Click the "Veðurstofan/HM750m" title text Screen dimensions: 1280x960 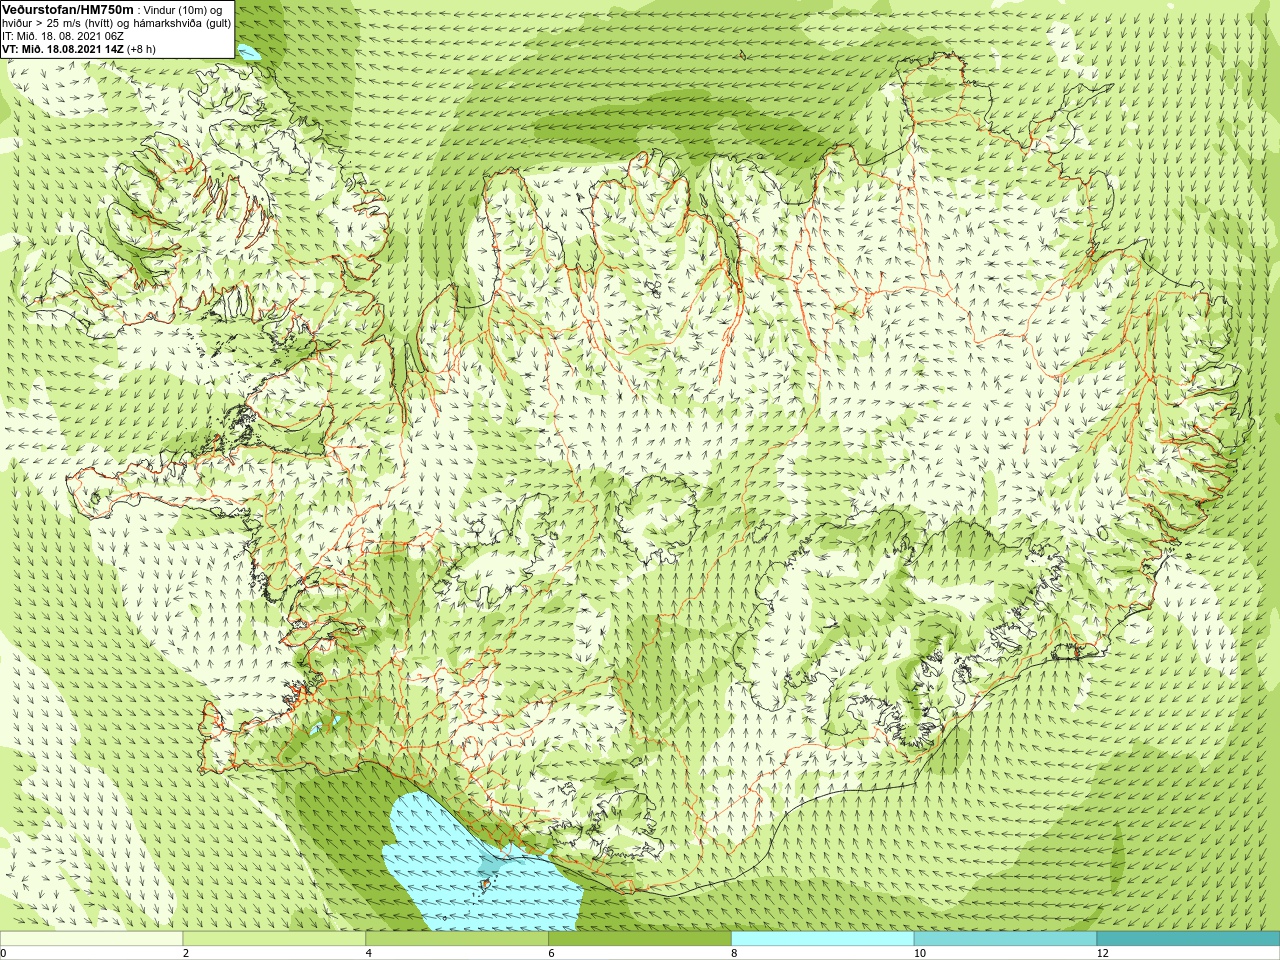pyautogui.click(x=68, y=9)
